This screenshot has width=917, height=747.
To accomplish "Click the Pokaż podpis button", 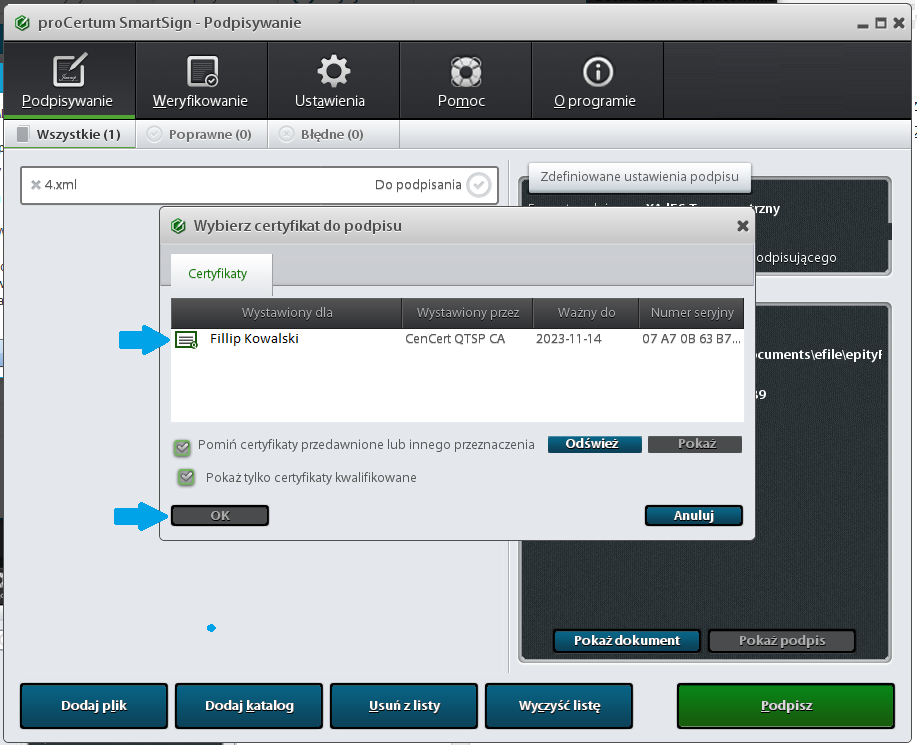I will click(782, 641).
